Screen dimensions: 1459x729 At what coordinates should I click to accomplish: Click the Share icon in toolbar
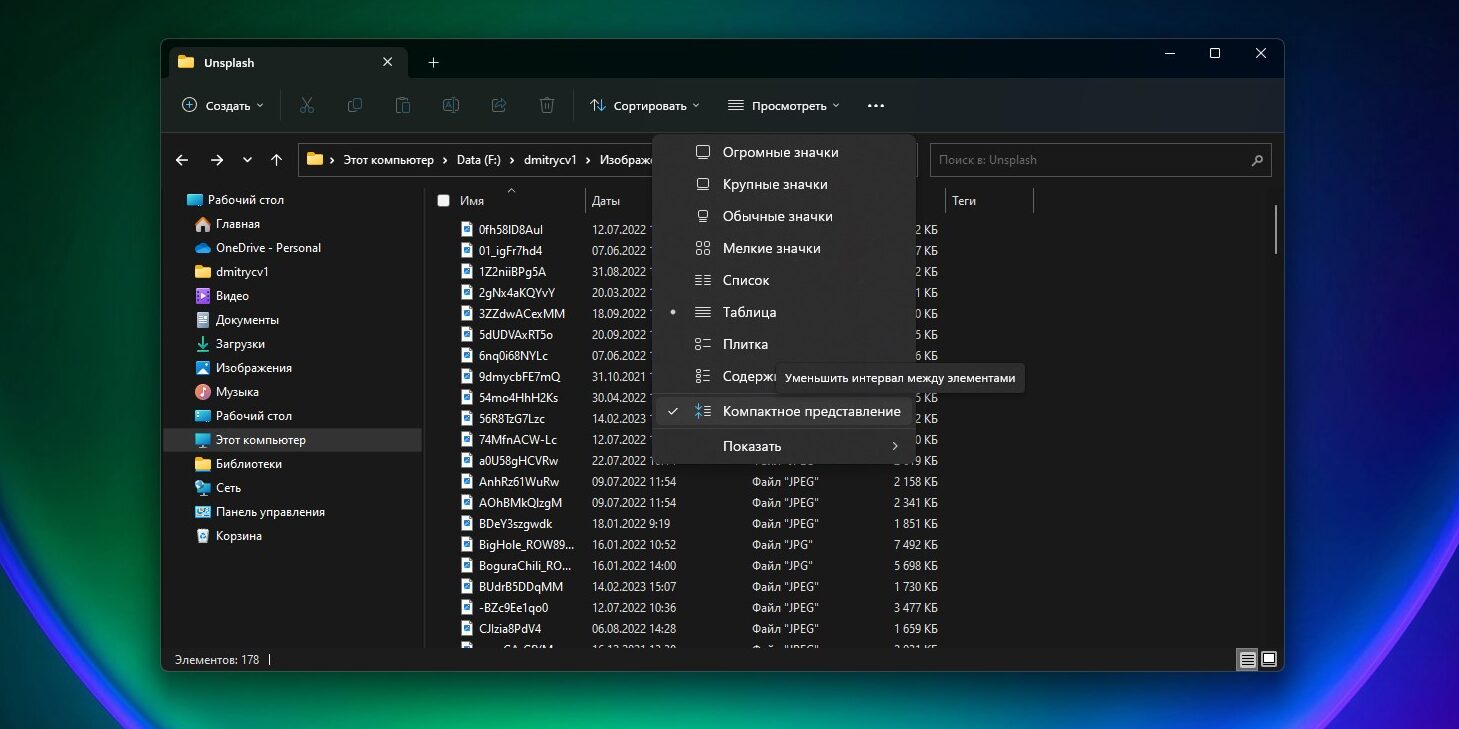pos(499,105)
